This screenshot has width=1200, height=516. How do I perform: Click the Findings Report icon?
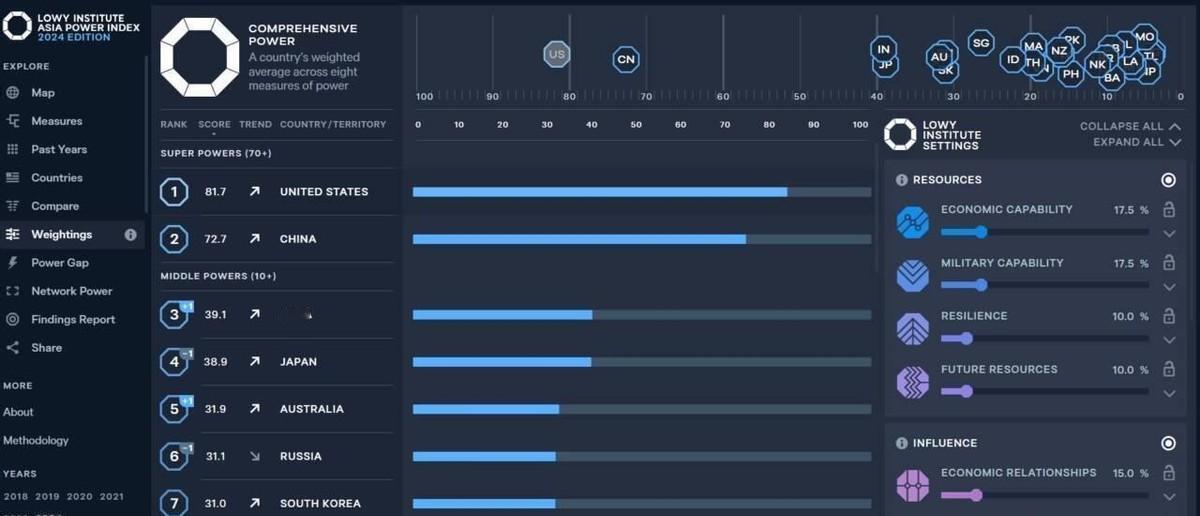pos(13,320)
